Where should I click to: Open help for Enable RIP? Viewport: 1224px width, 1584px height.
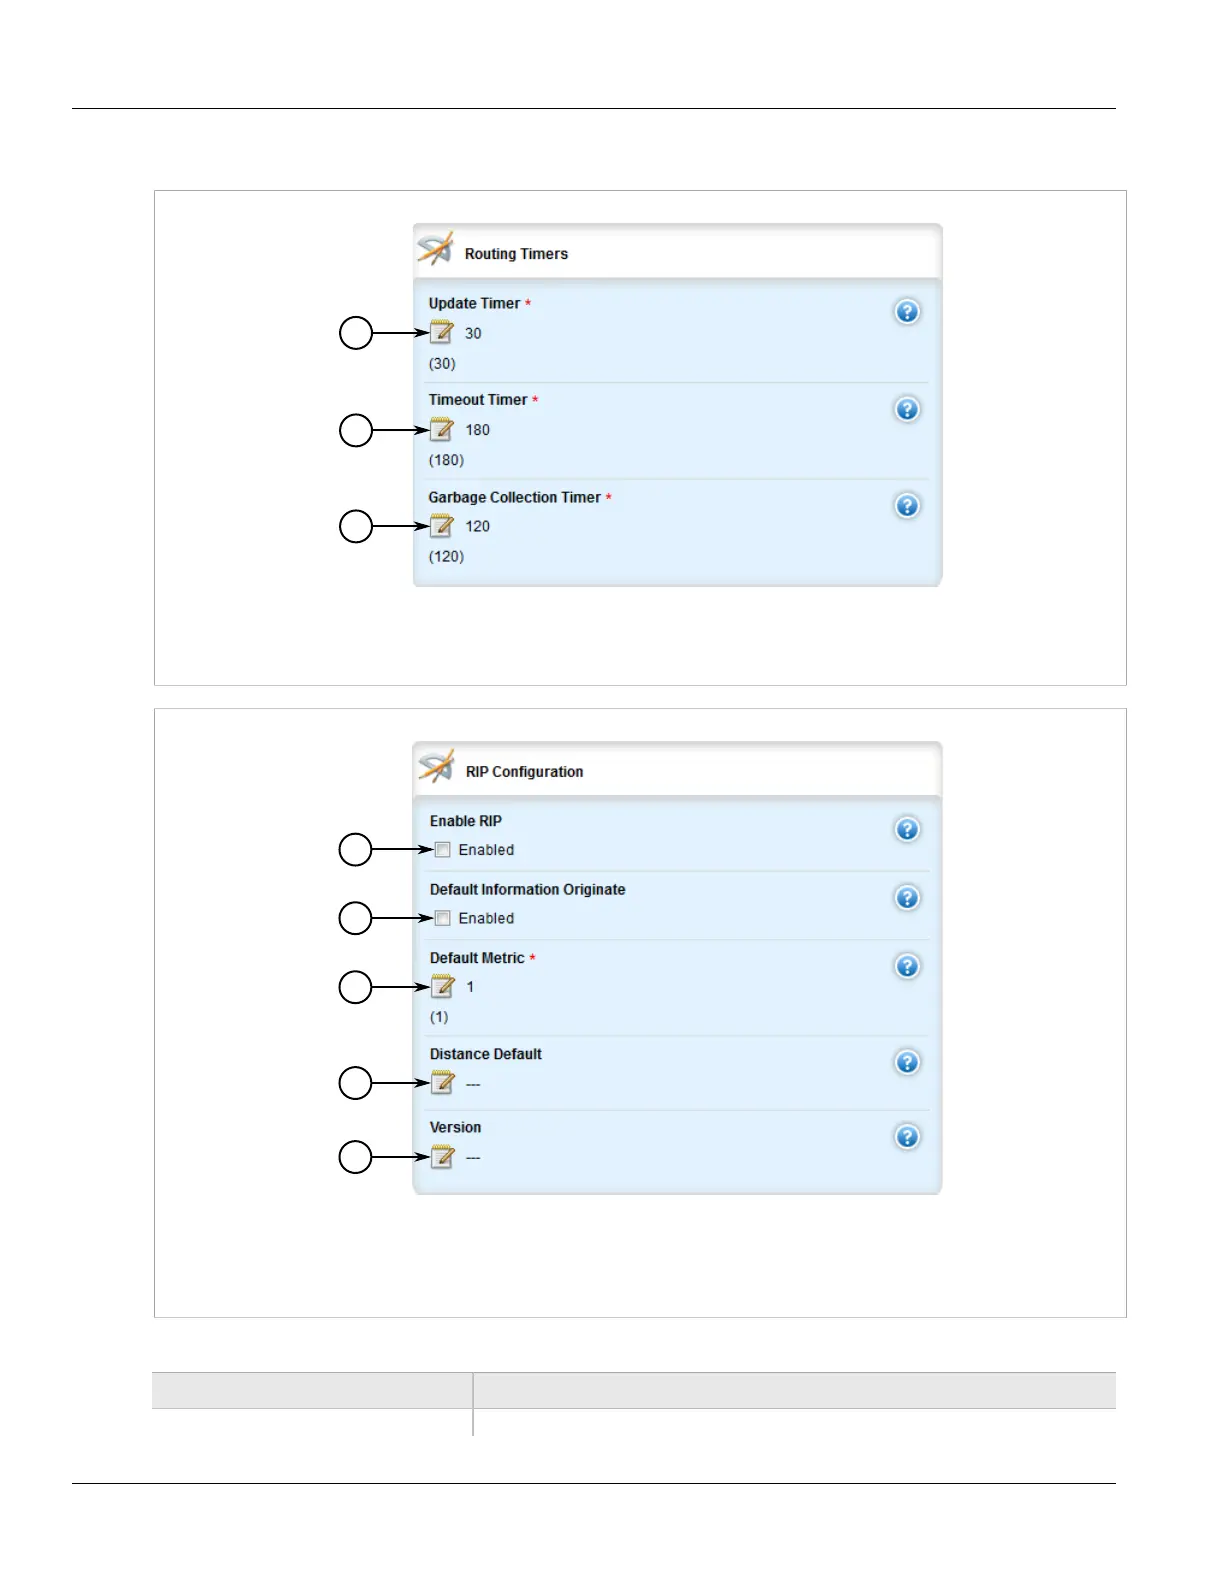(x=907, y=830)
